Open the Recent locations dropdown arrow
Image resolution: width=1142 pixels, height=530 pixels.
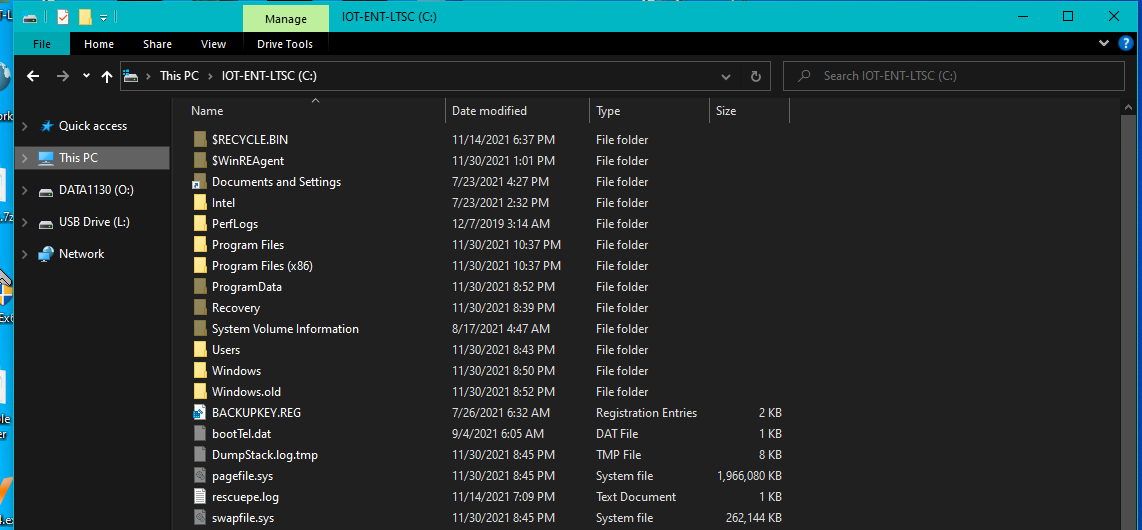click(x=87, y=76)
